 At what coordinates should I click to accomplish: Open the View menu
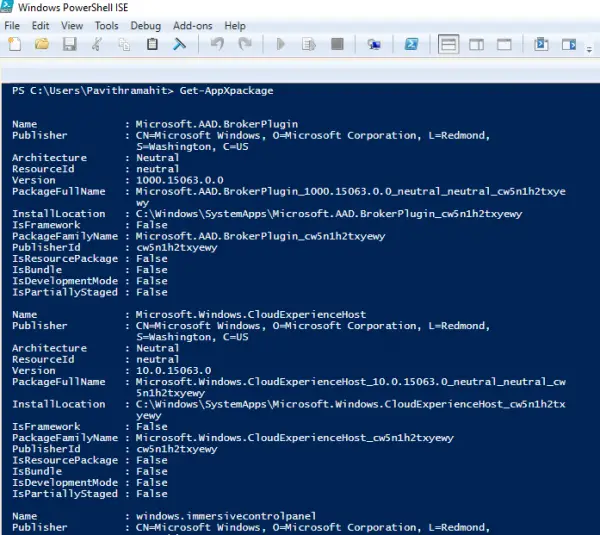point(72,26)
